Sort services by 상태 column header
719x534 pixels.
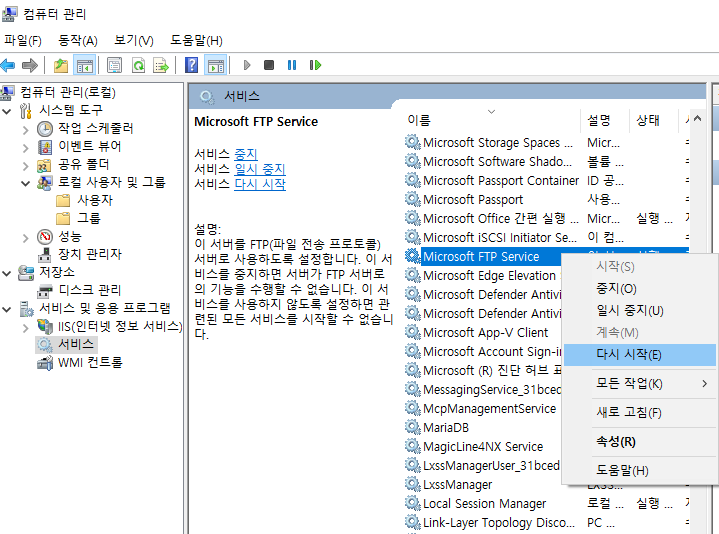[x=653, y=120]
